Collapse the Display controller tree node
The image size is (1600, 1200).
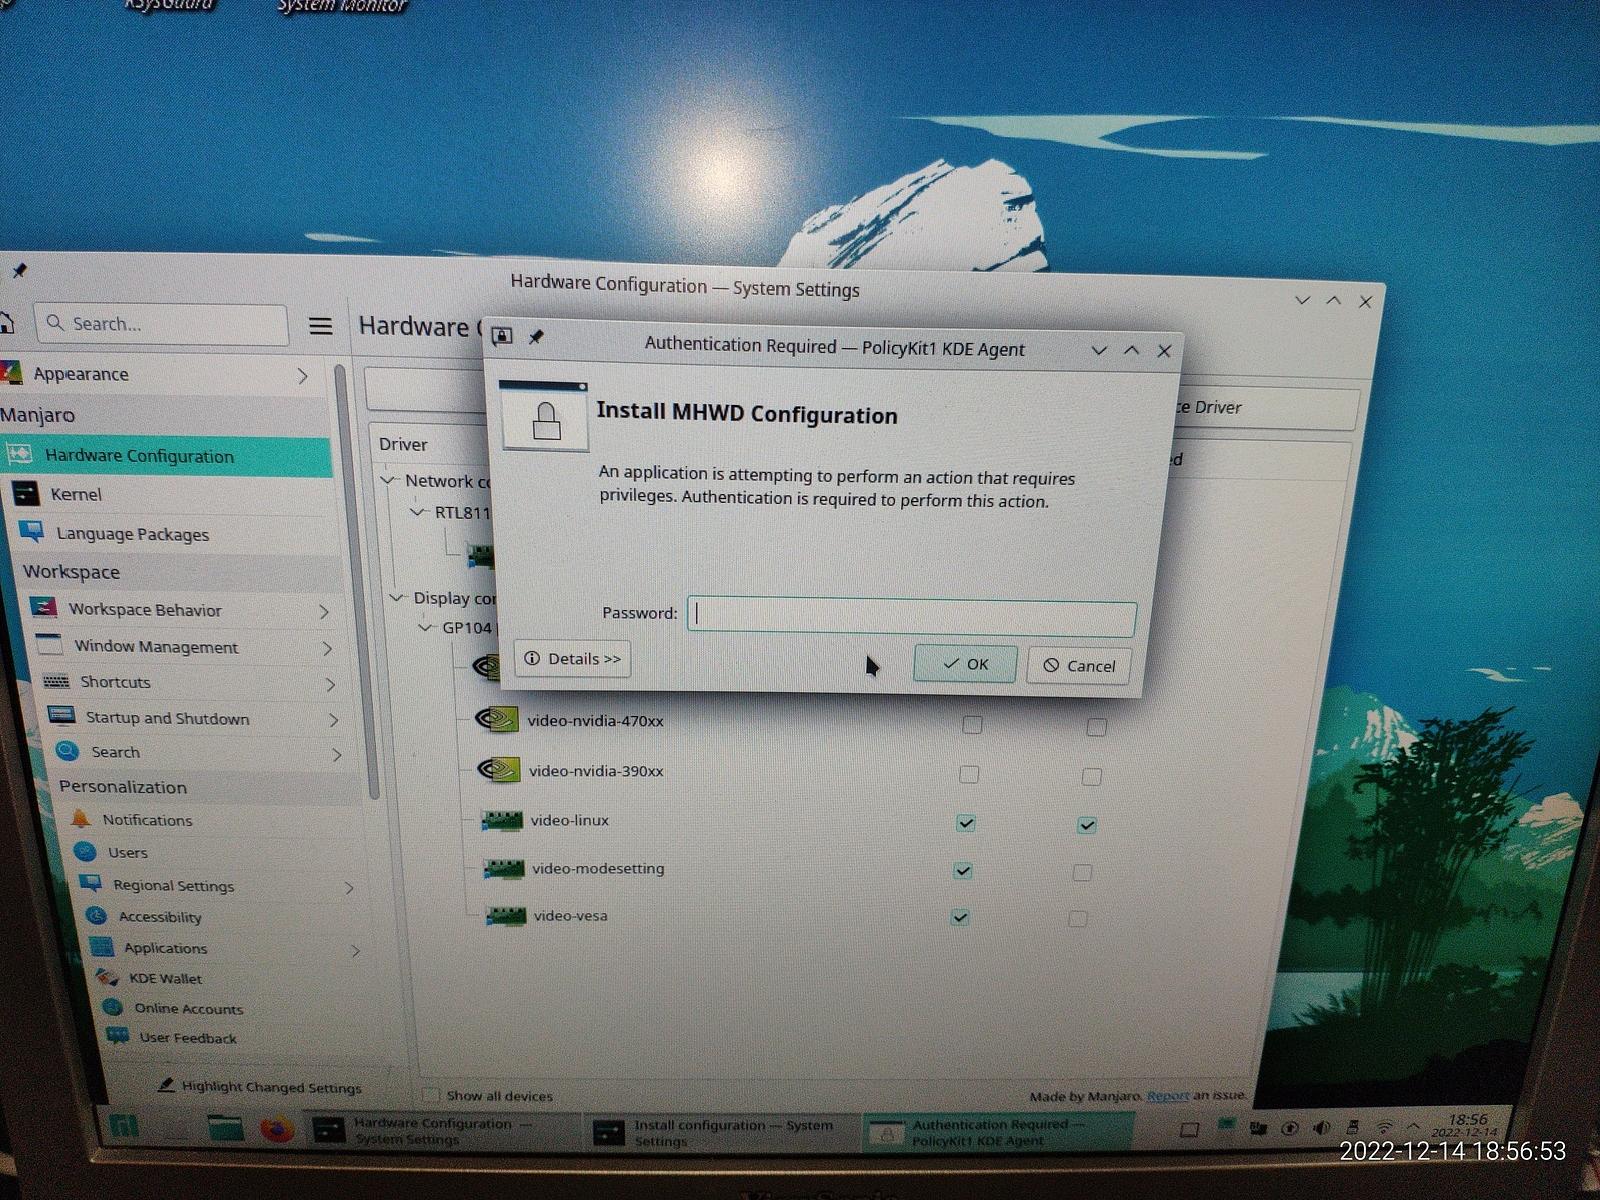[x=397, y=597]
